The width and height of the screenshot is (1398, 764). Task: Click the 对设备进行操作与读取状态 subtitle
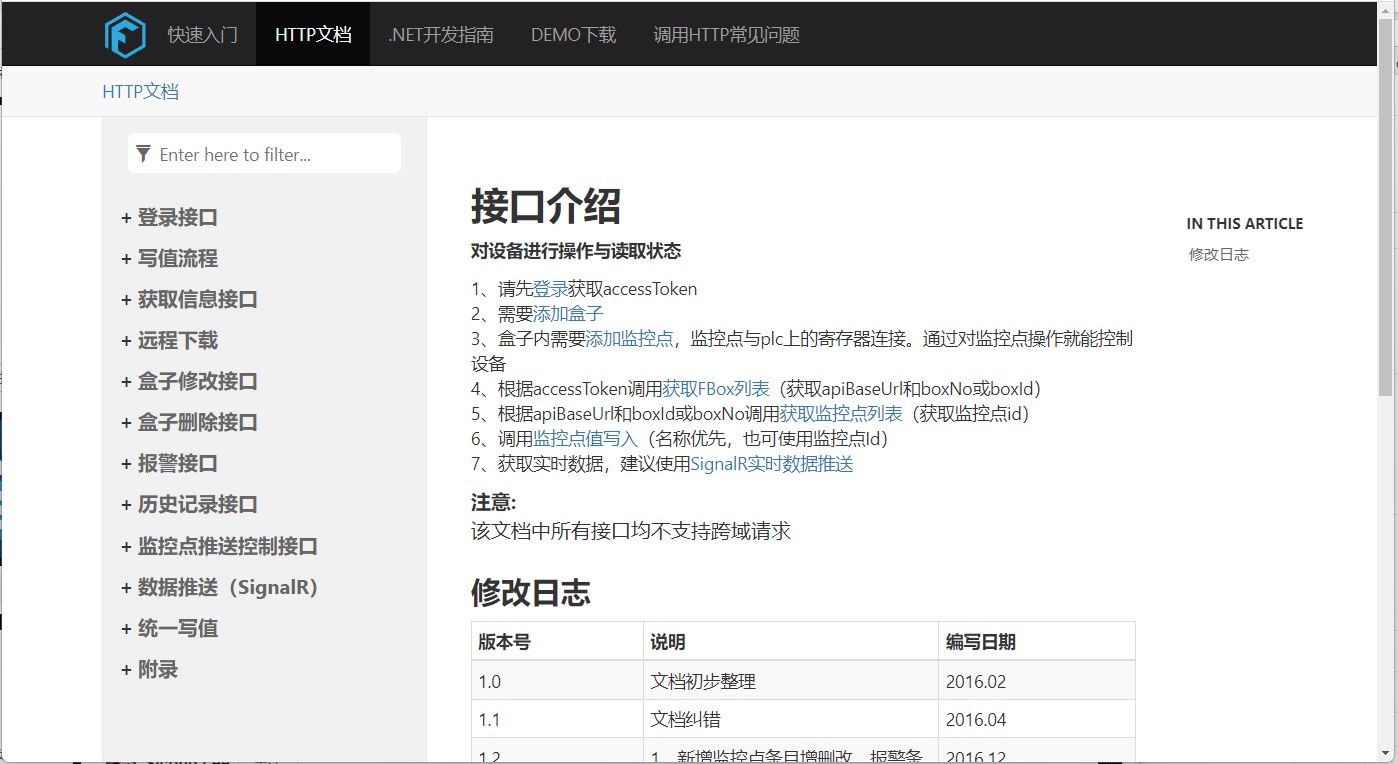pos(576,251)
